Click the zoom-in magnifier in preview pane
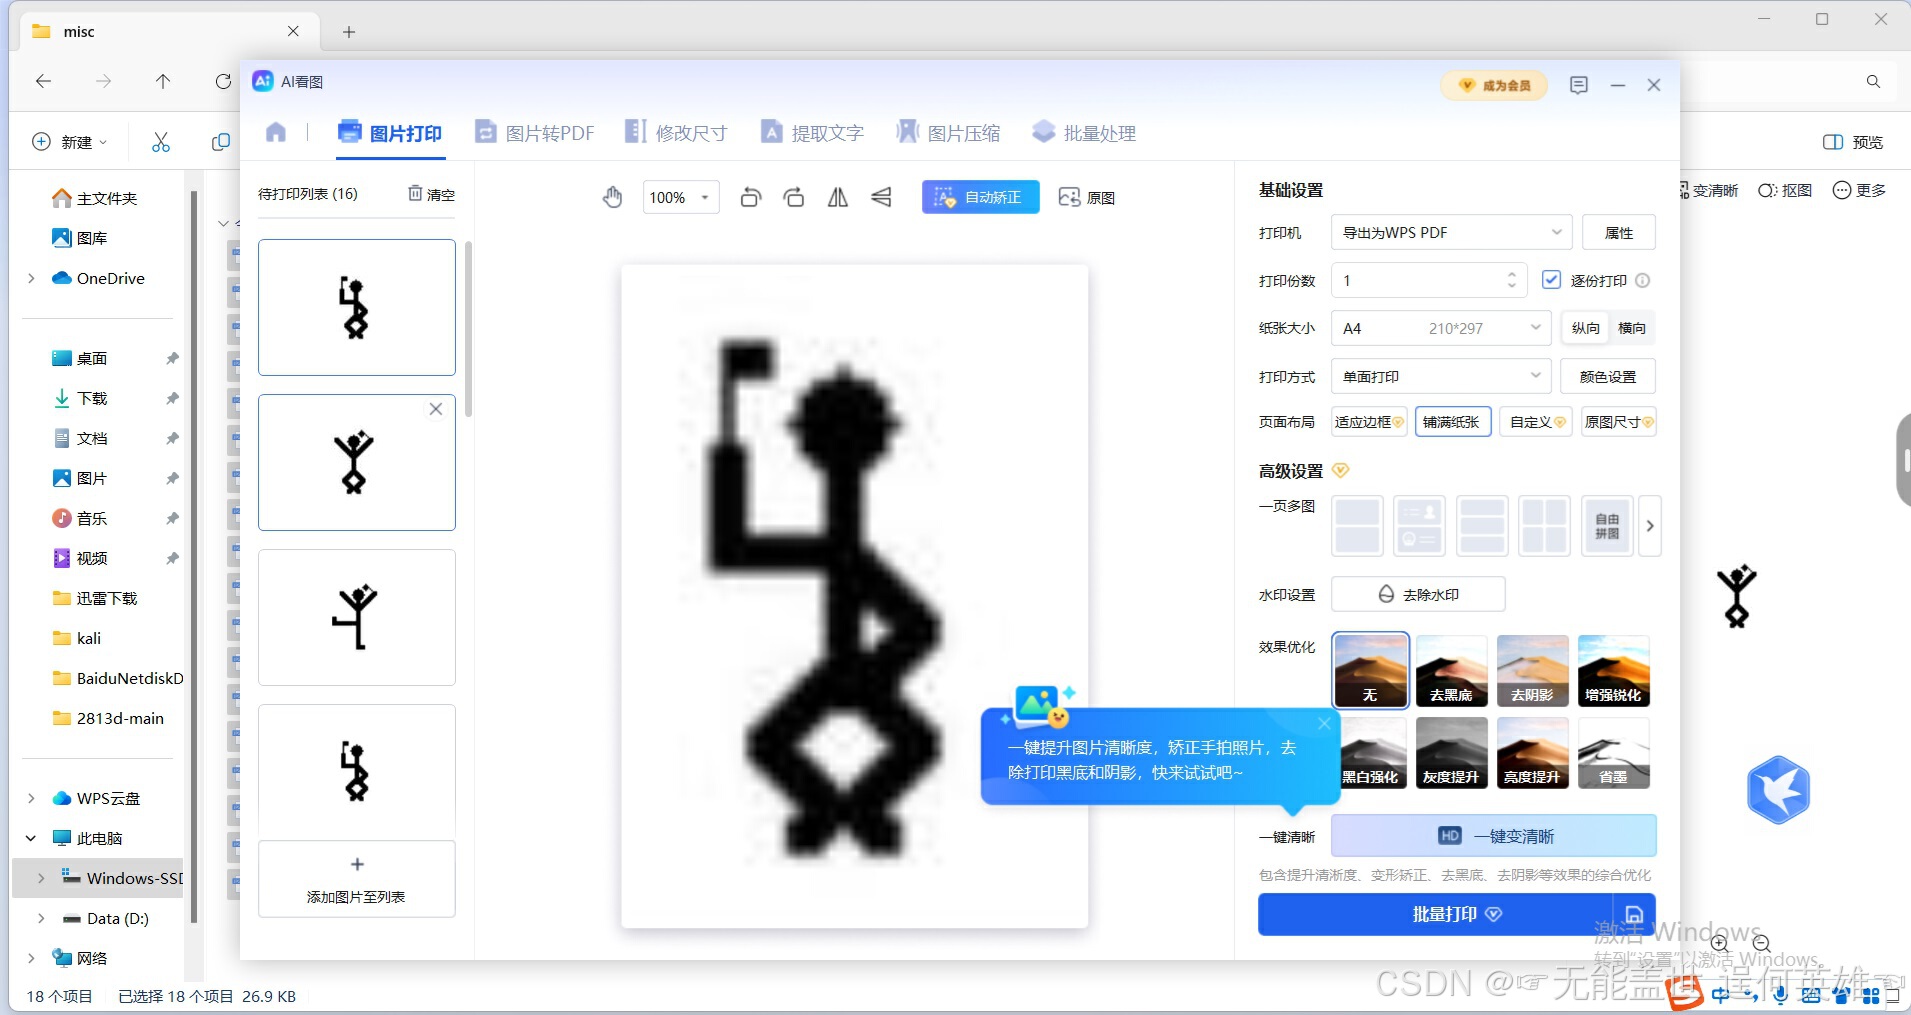 pos(1720,943)
